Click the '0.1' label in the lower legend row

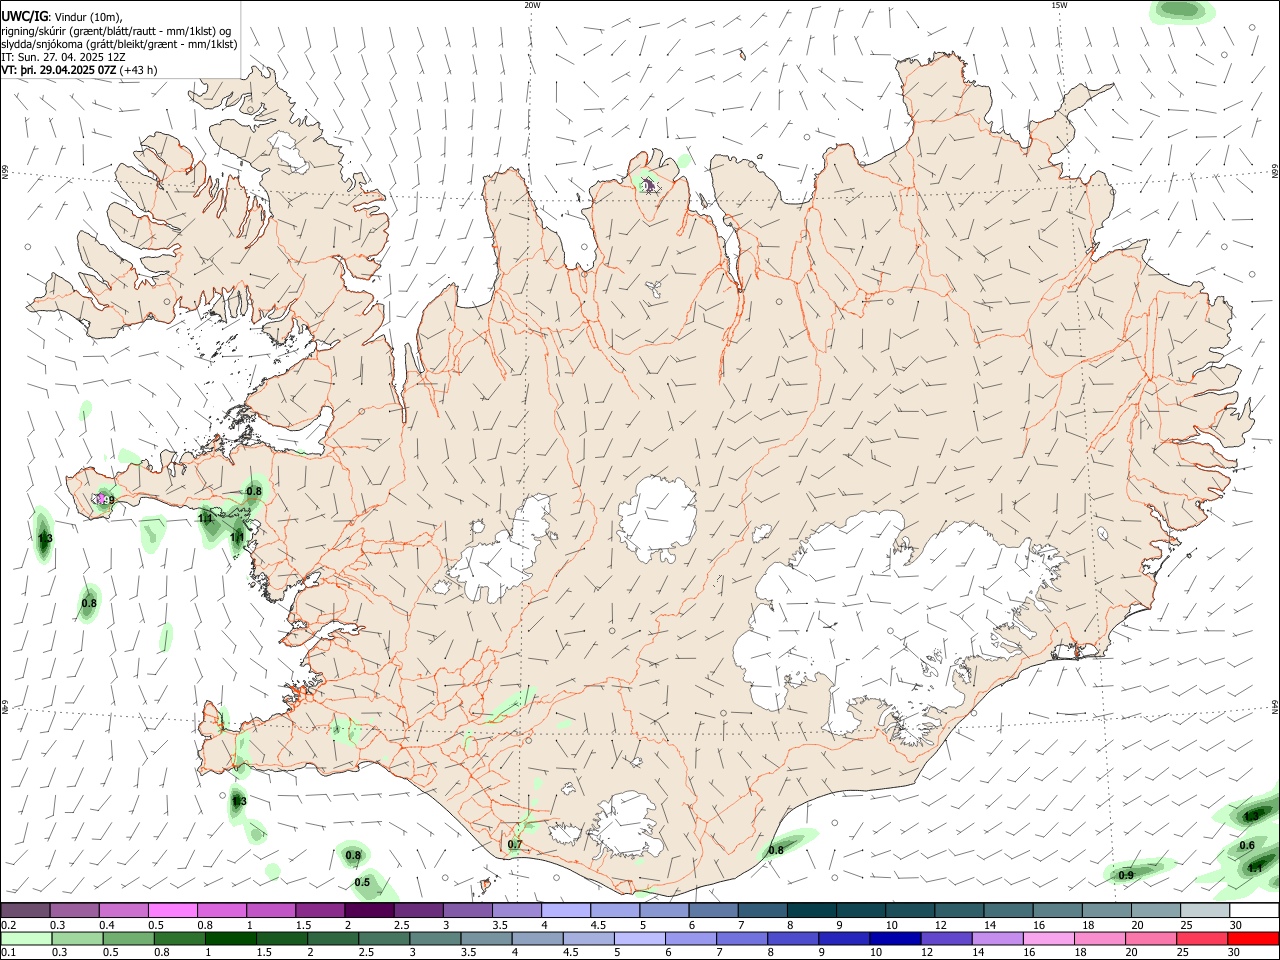click(8, 953)
